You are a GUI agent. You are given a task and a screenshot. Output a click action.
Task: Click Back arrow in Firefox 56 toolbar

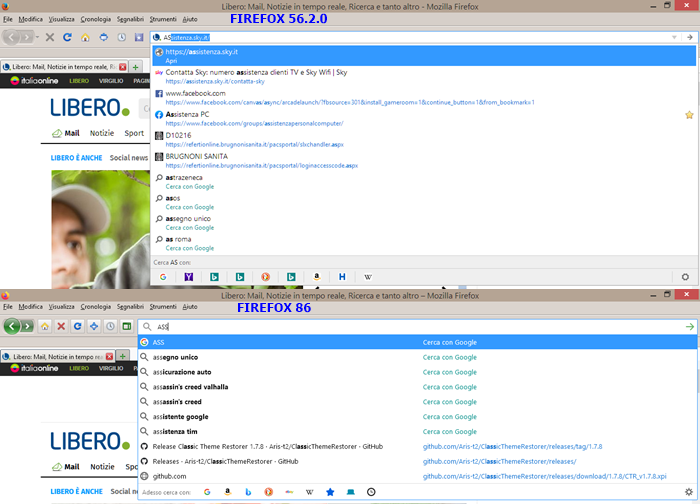pyautogui.click(x=11, y=37)
